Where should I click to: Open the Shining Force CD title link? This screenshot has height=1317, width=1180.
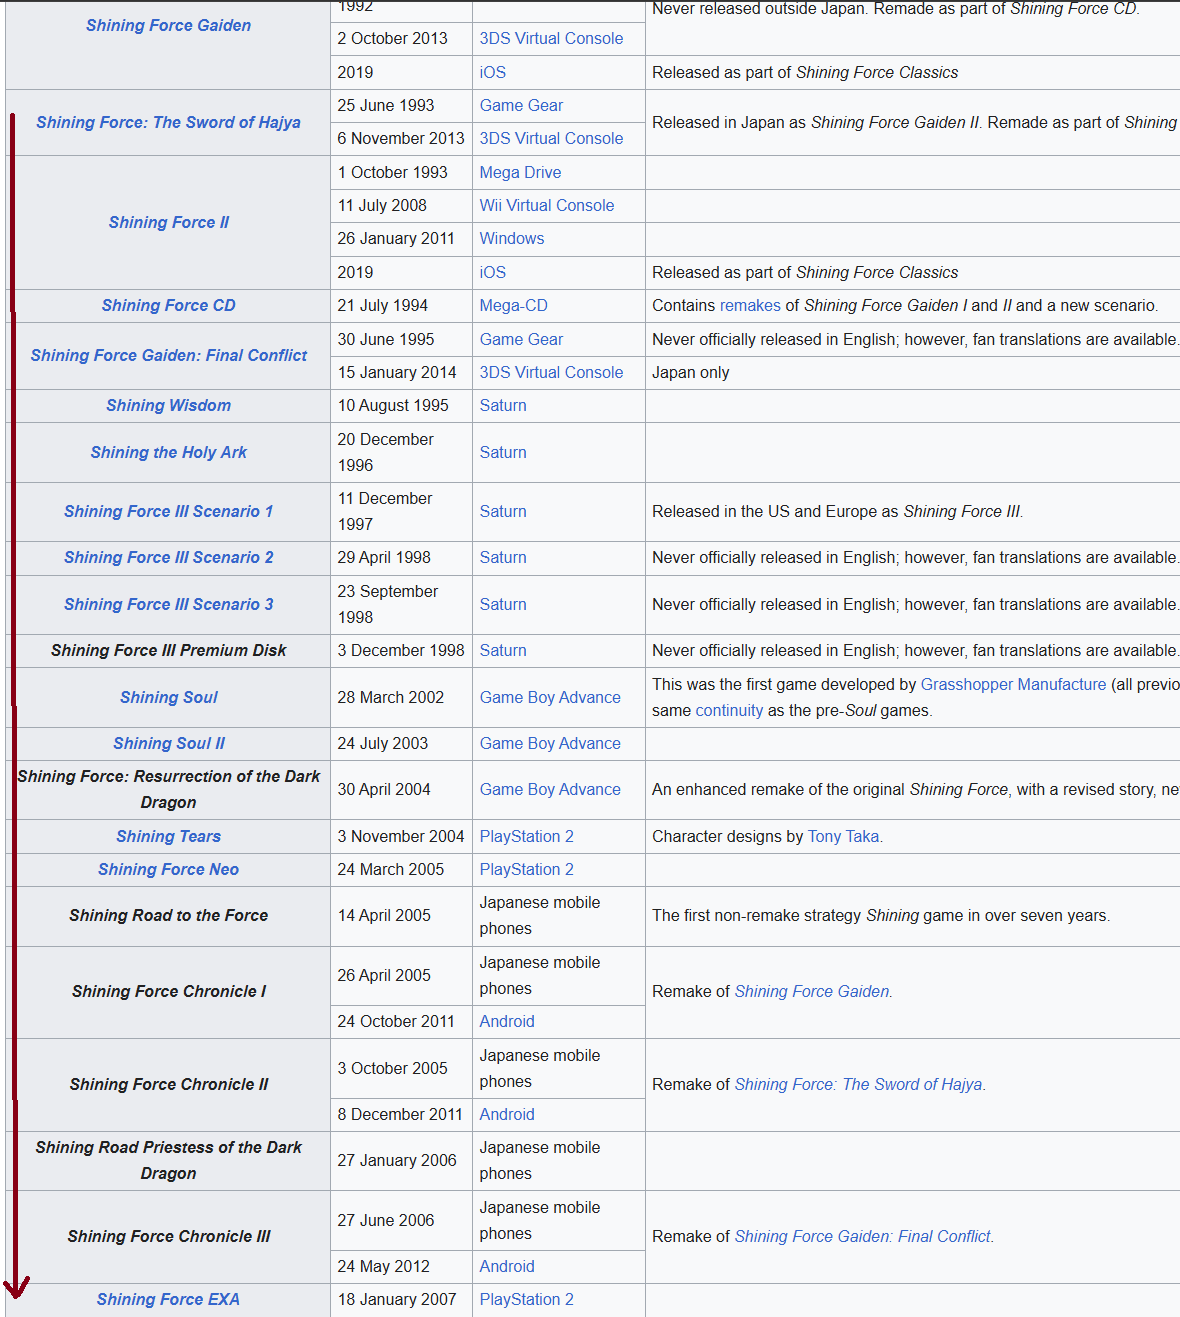(x=168, y=306)
